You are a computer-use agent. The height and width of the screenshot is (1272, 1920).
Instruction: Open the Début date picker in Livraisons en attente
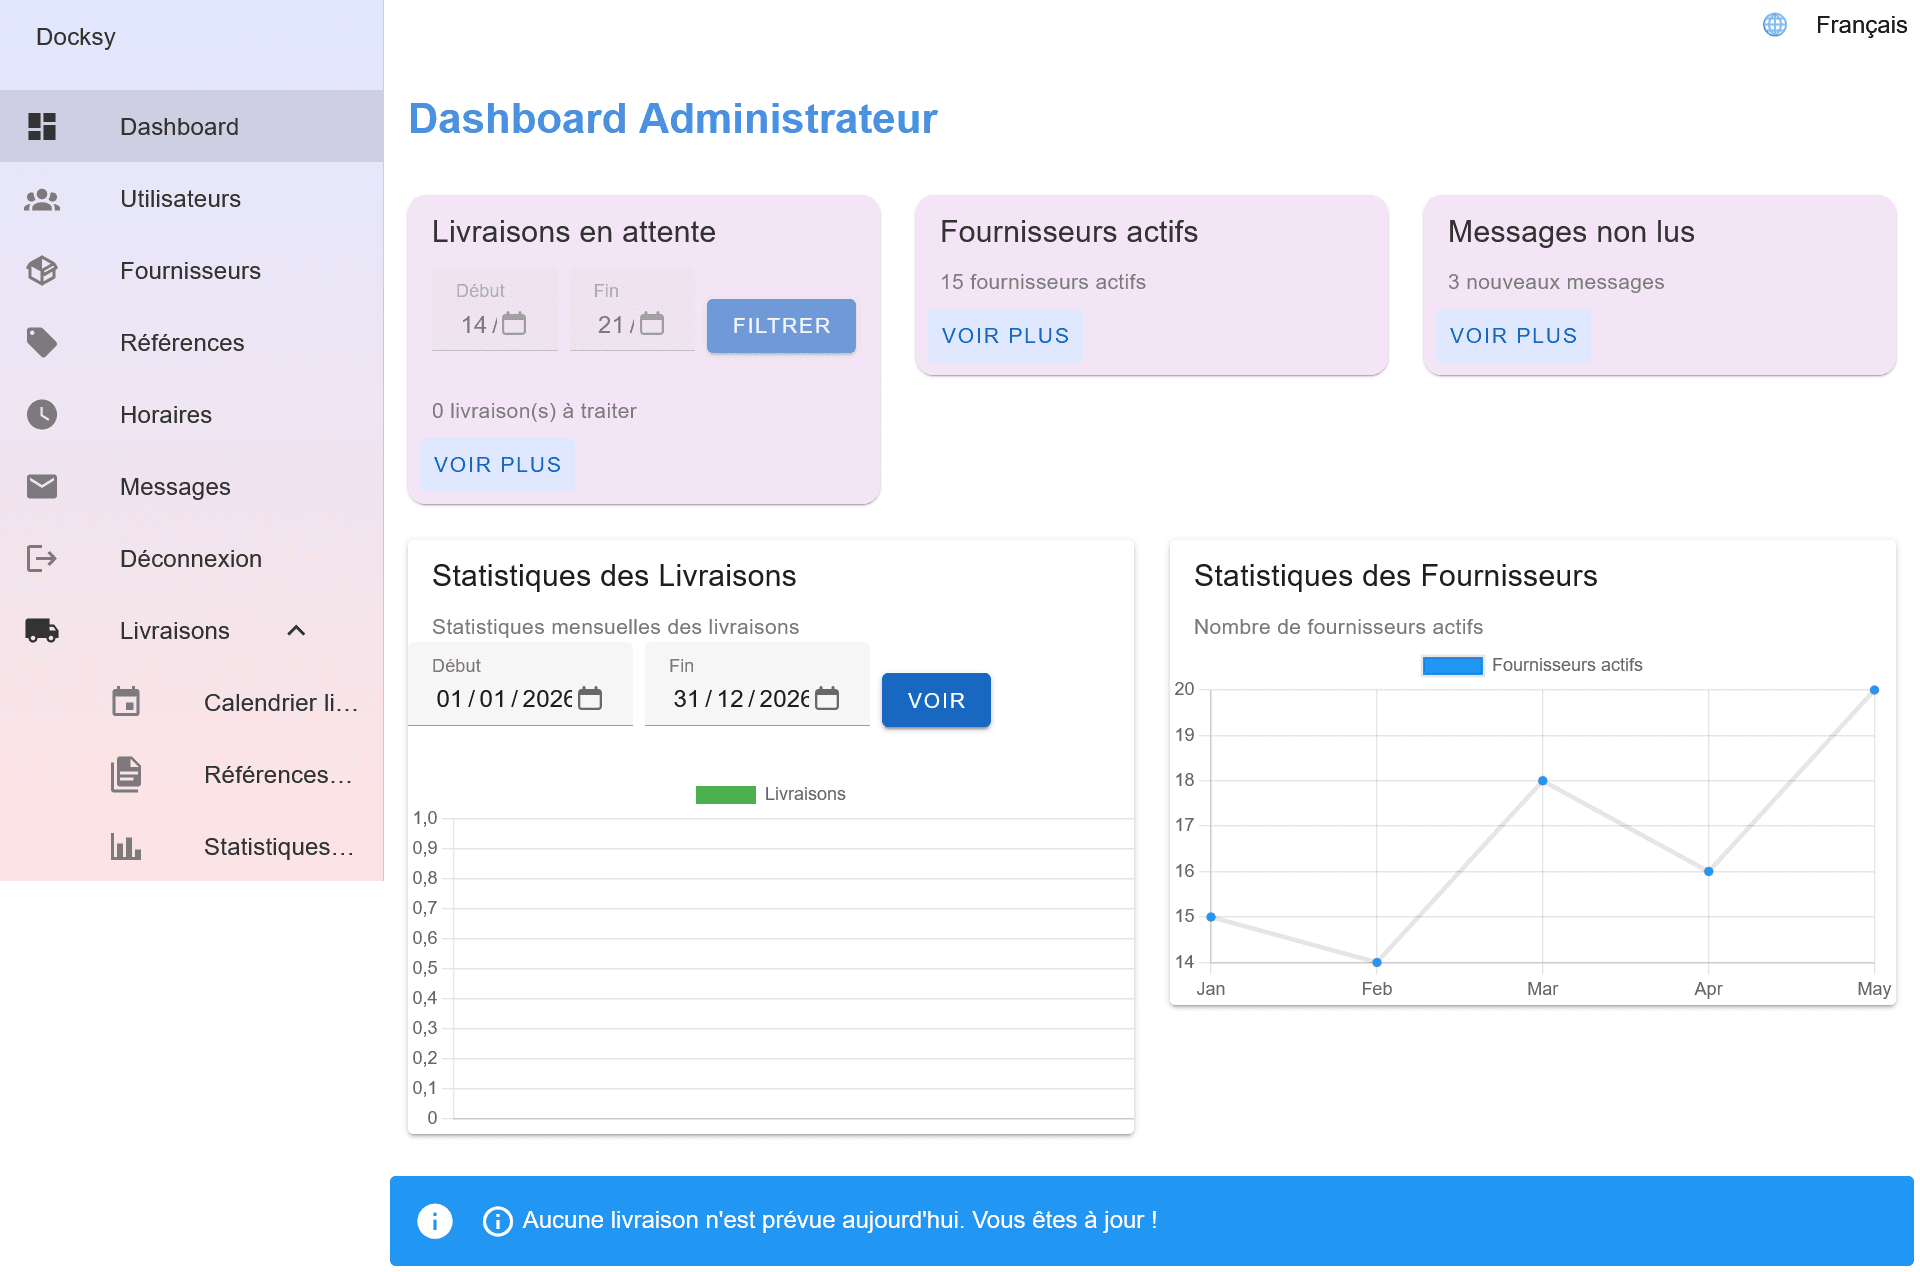click(x=513, y=325)
